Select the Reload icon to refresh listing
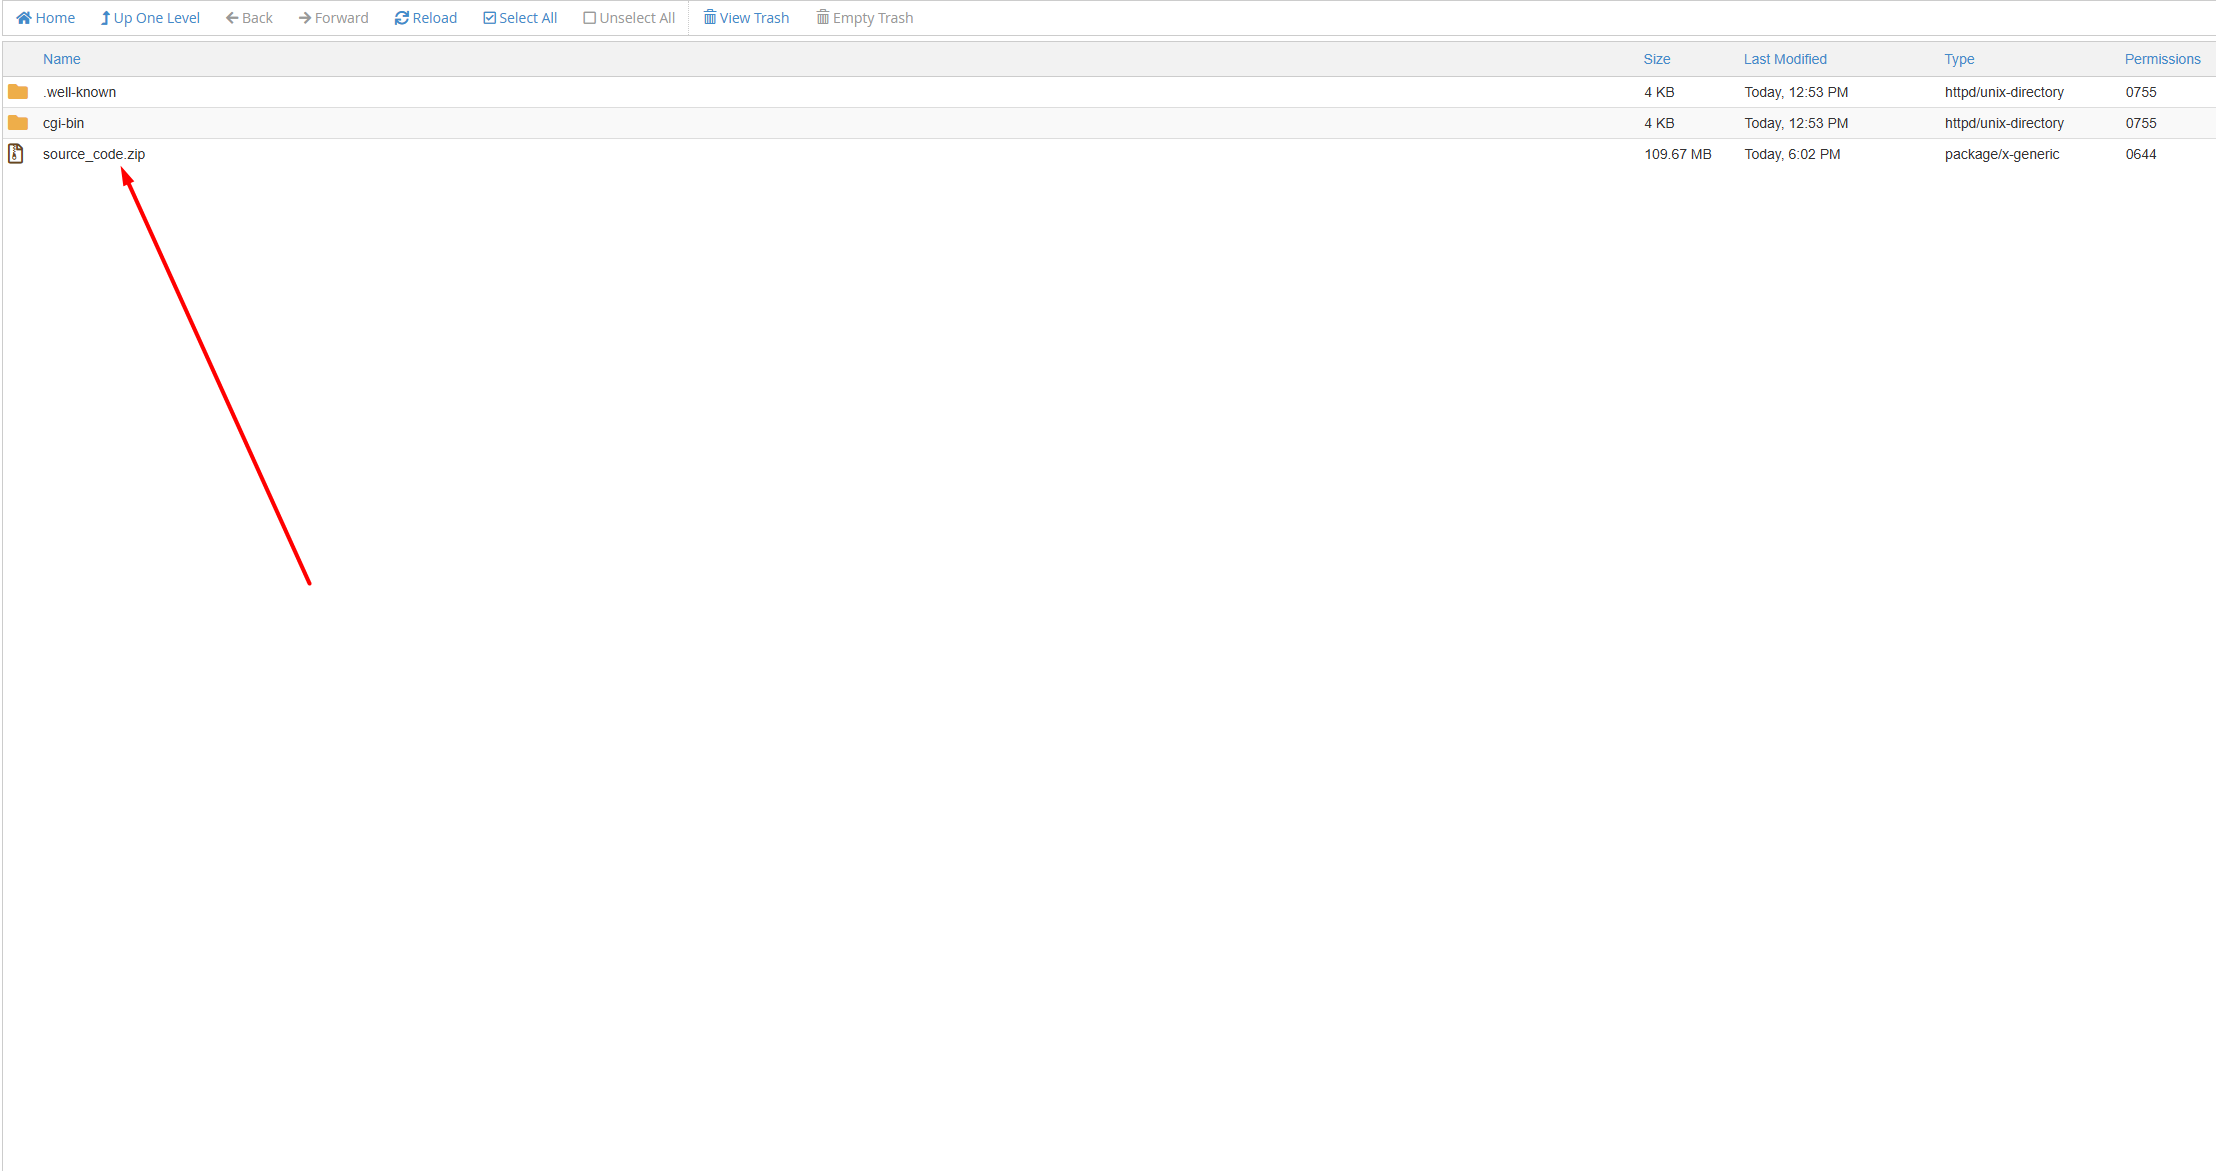Image resolution: width=2216 pixels, height=1171 pixels. click(401, 17)
